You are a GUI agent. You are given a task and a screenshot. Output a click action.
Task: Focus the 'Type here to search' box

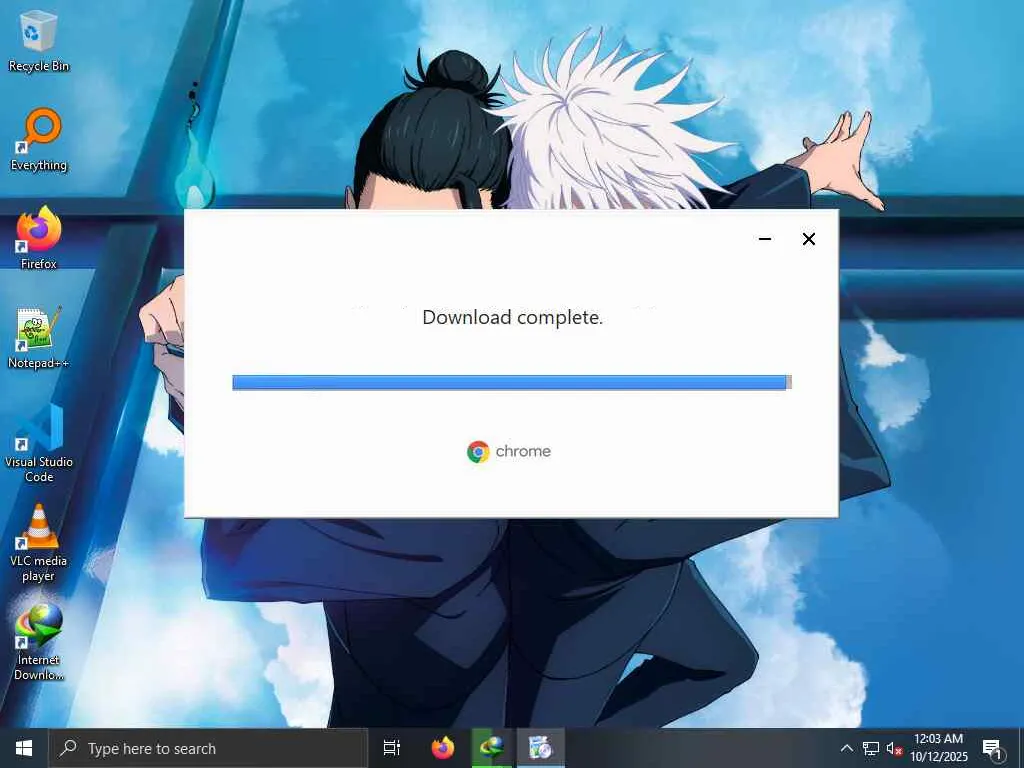click(x=208, y=748)
